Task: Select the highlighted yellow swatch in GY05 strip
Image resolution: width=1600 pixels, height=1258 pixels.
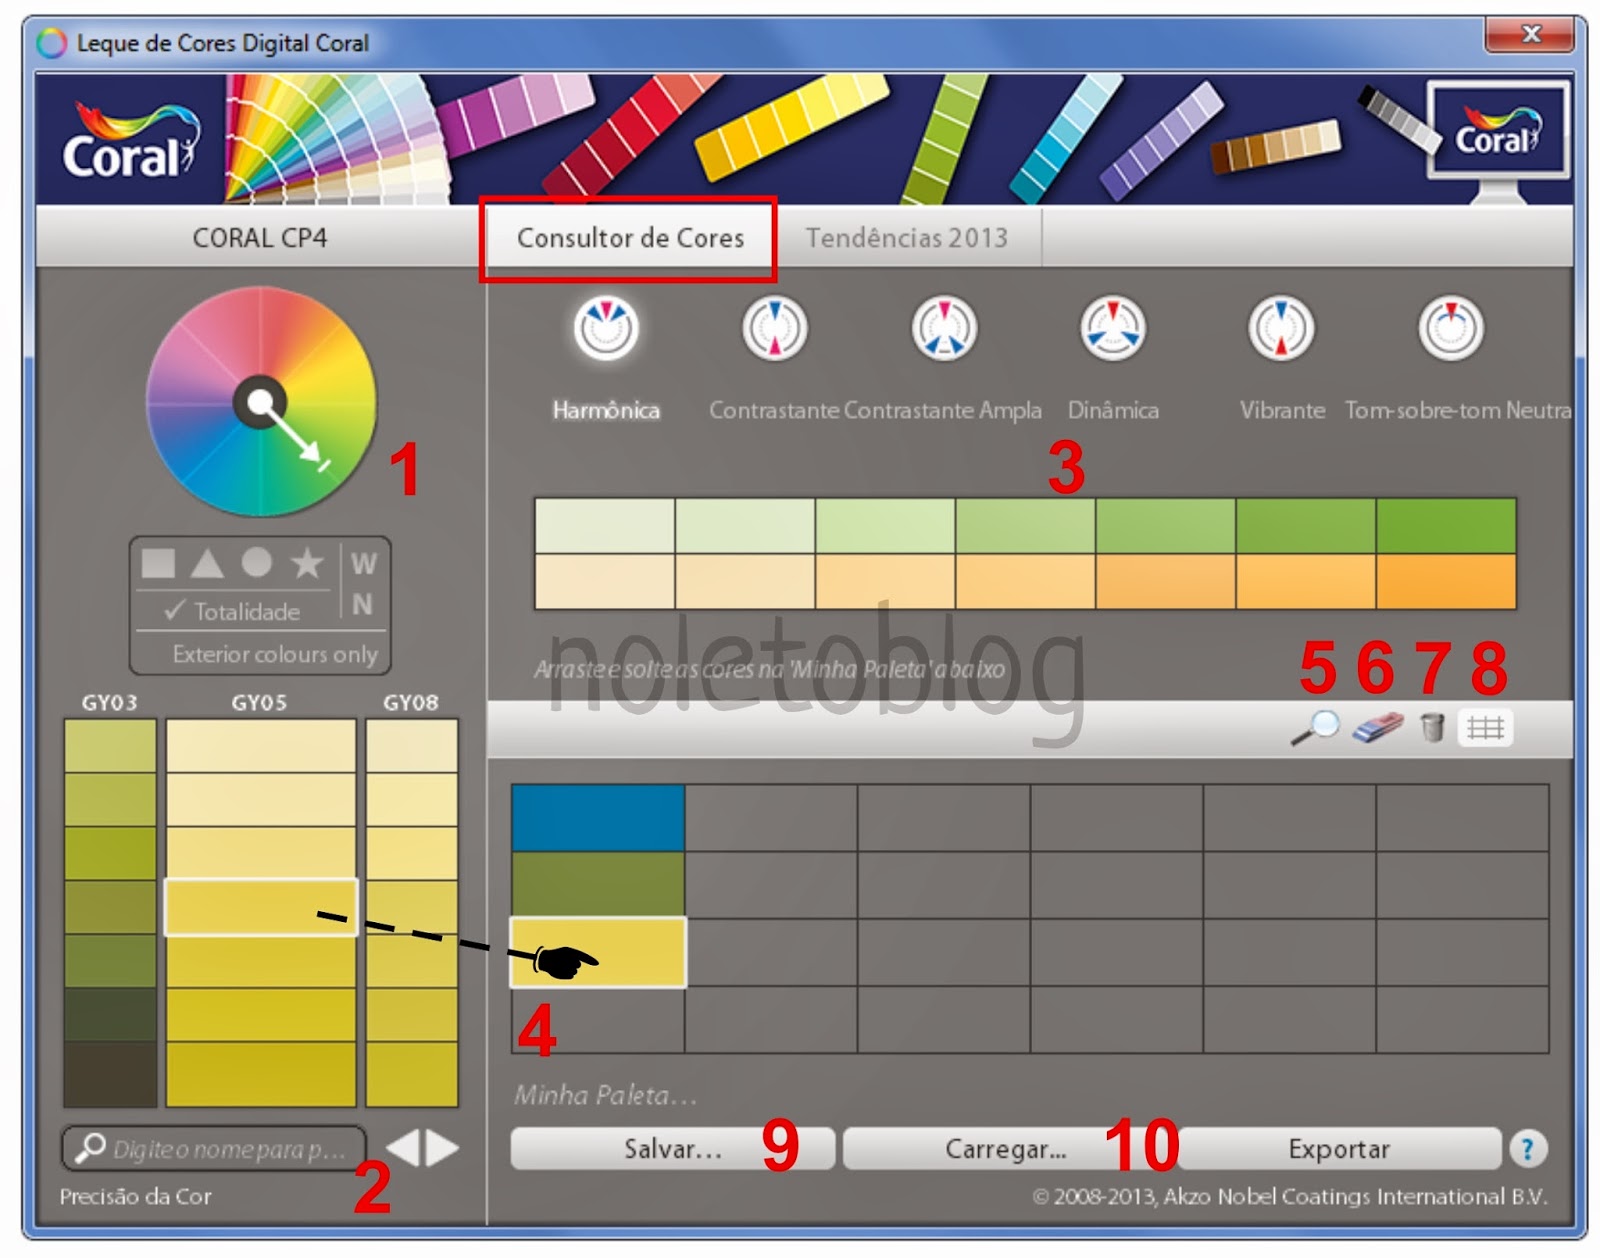Action: tap(260, 907)
